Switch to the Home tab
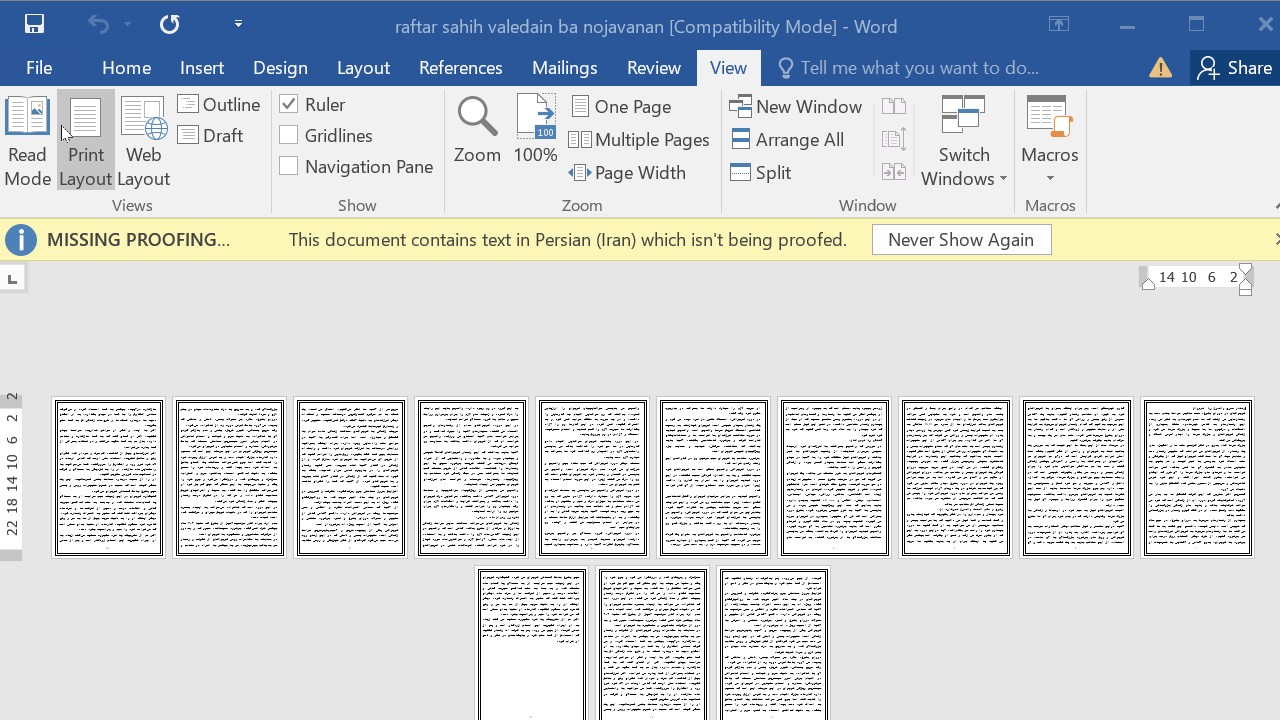 pos(126,68)
